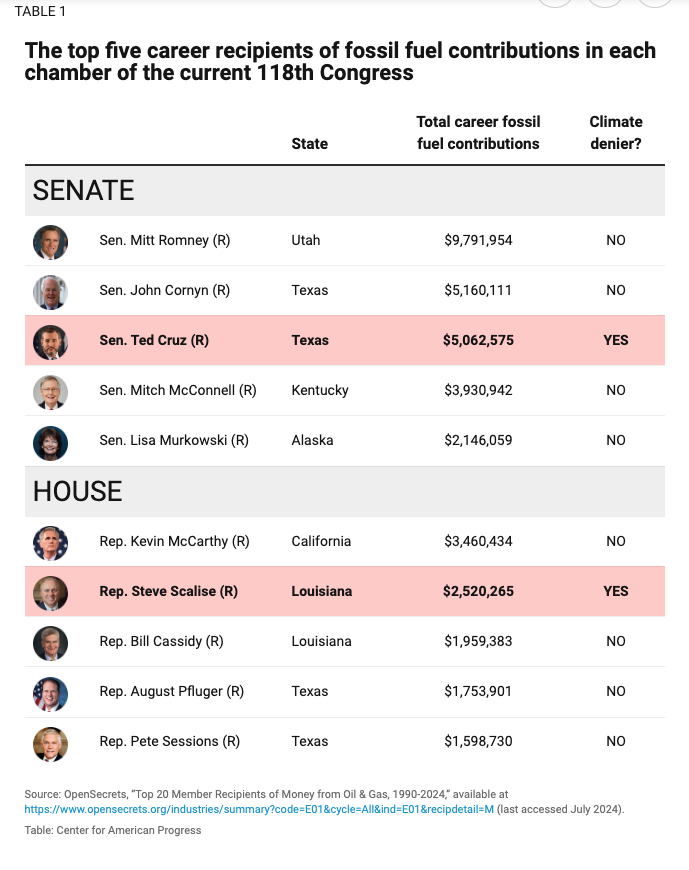Viewport: 689px width, 870px height.
Task: Click Kevin McCarthy's portrait photo
Action: (50, 542)
